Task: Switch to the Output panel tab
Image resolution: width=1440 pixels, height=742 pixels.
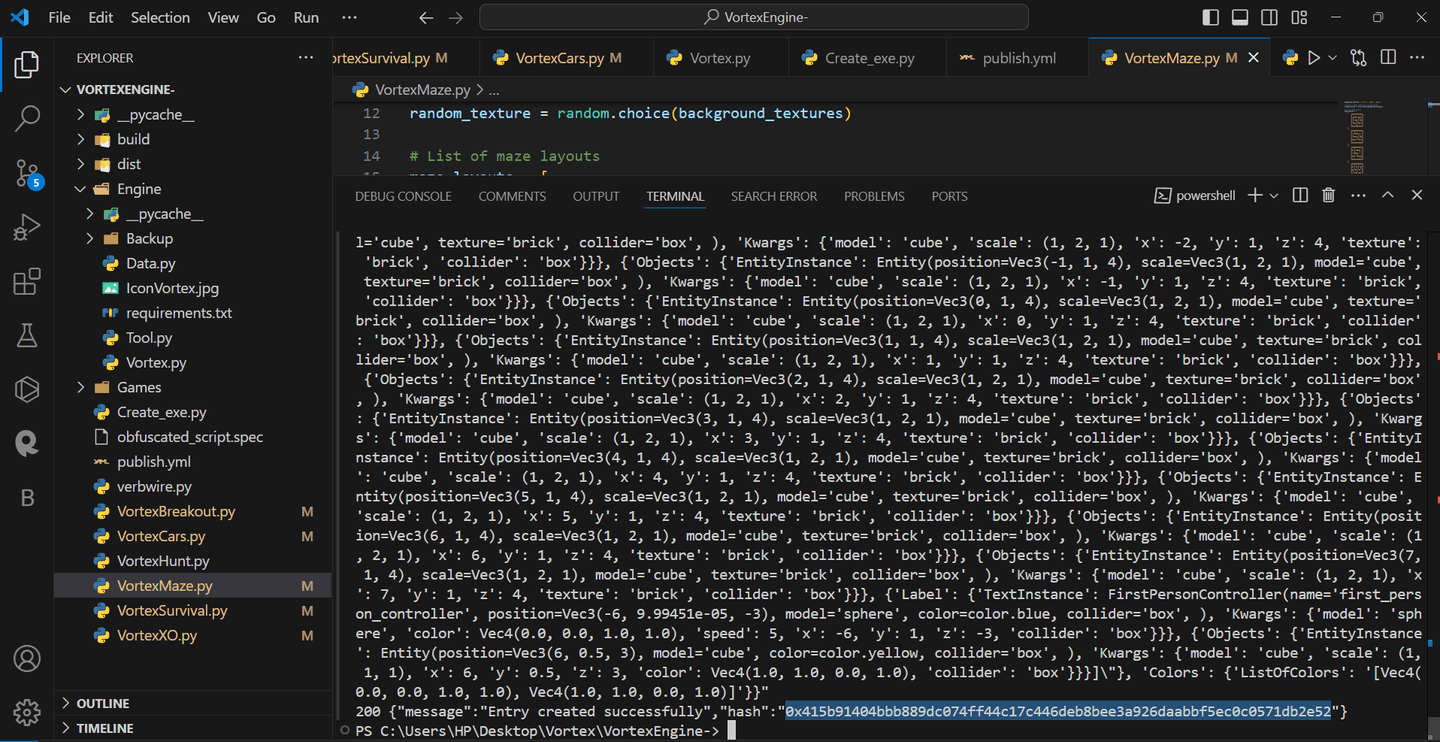Action: (596, 196)
